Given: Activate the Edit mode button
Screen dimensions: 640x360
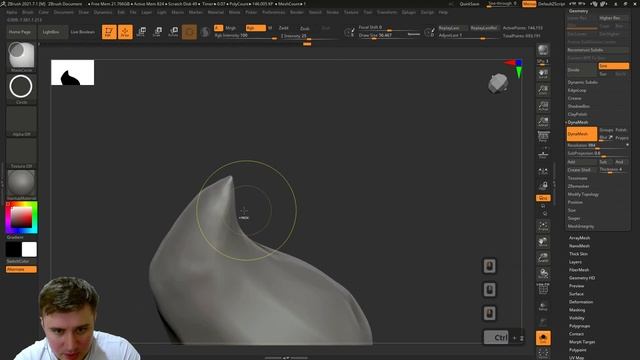Looking at the screenshot, I should [109, 32].
